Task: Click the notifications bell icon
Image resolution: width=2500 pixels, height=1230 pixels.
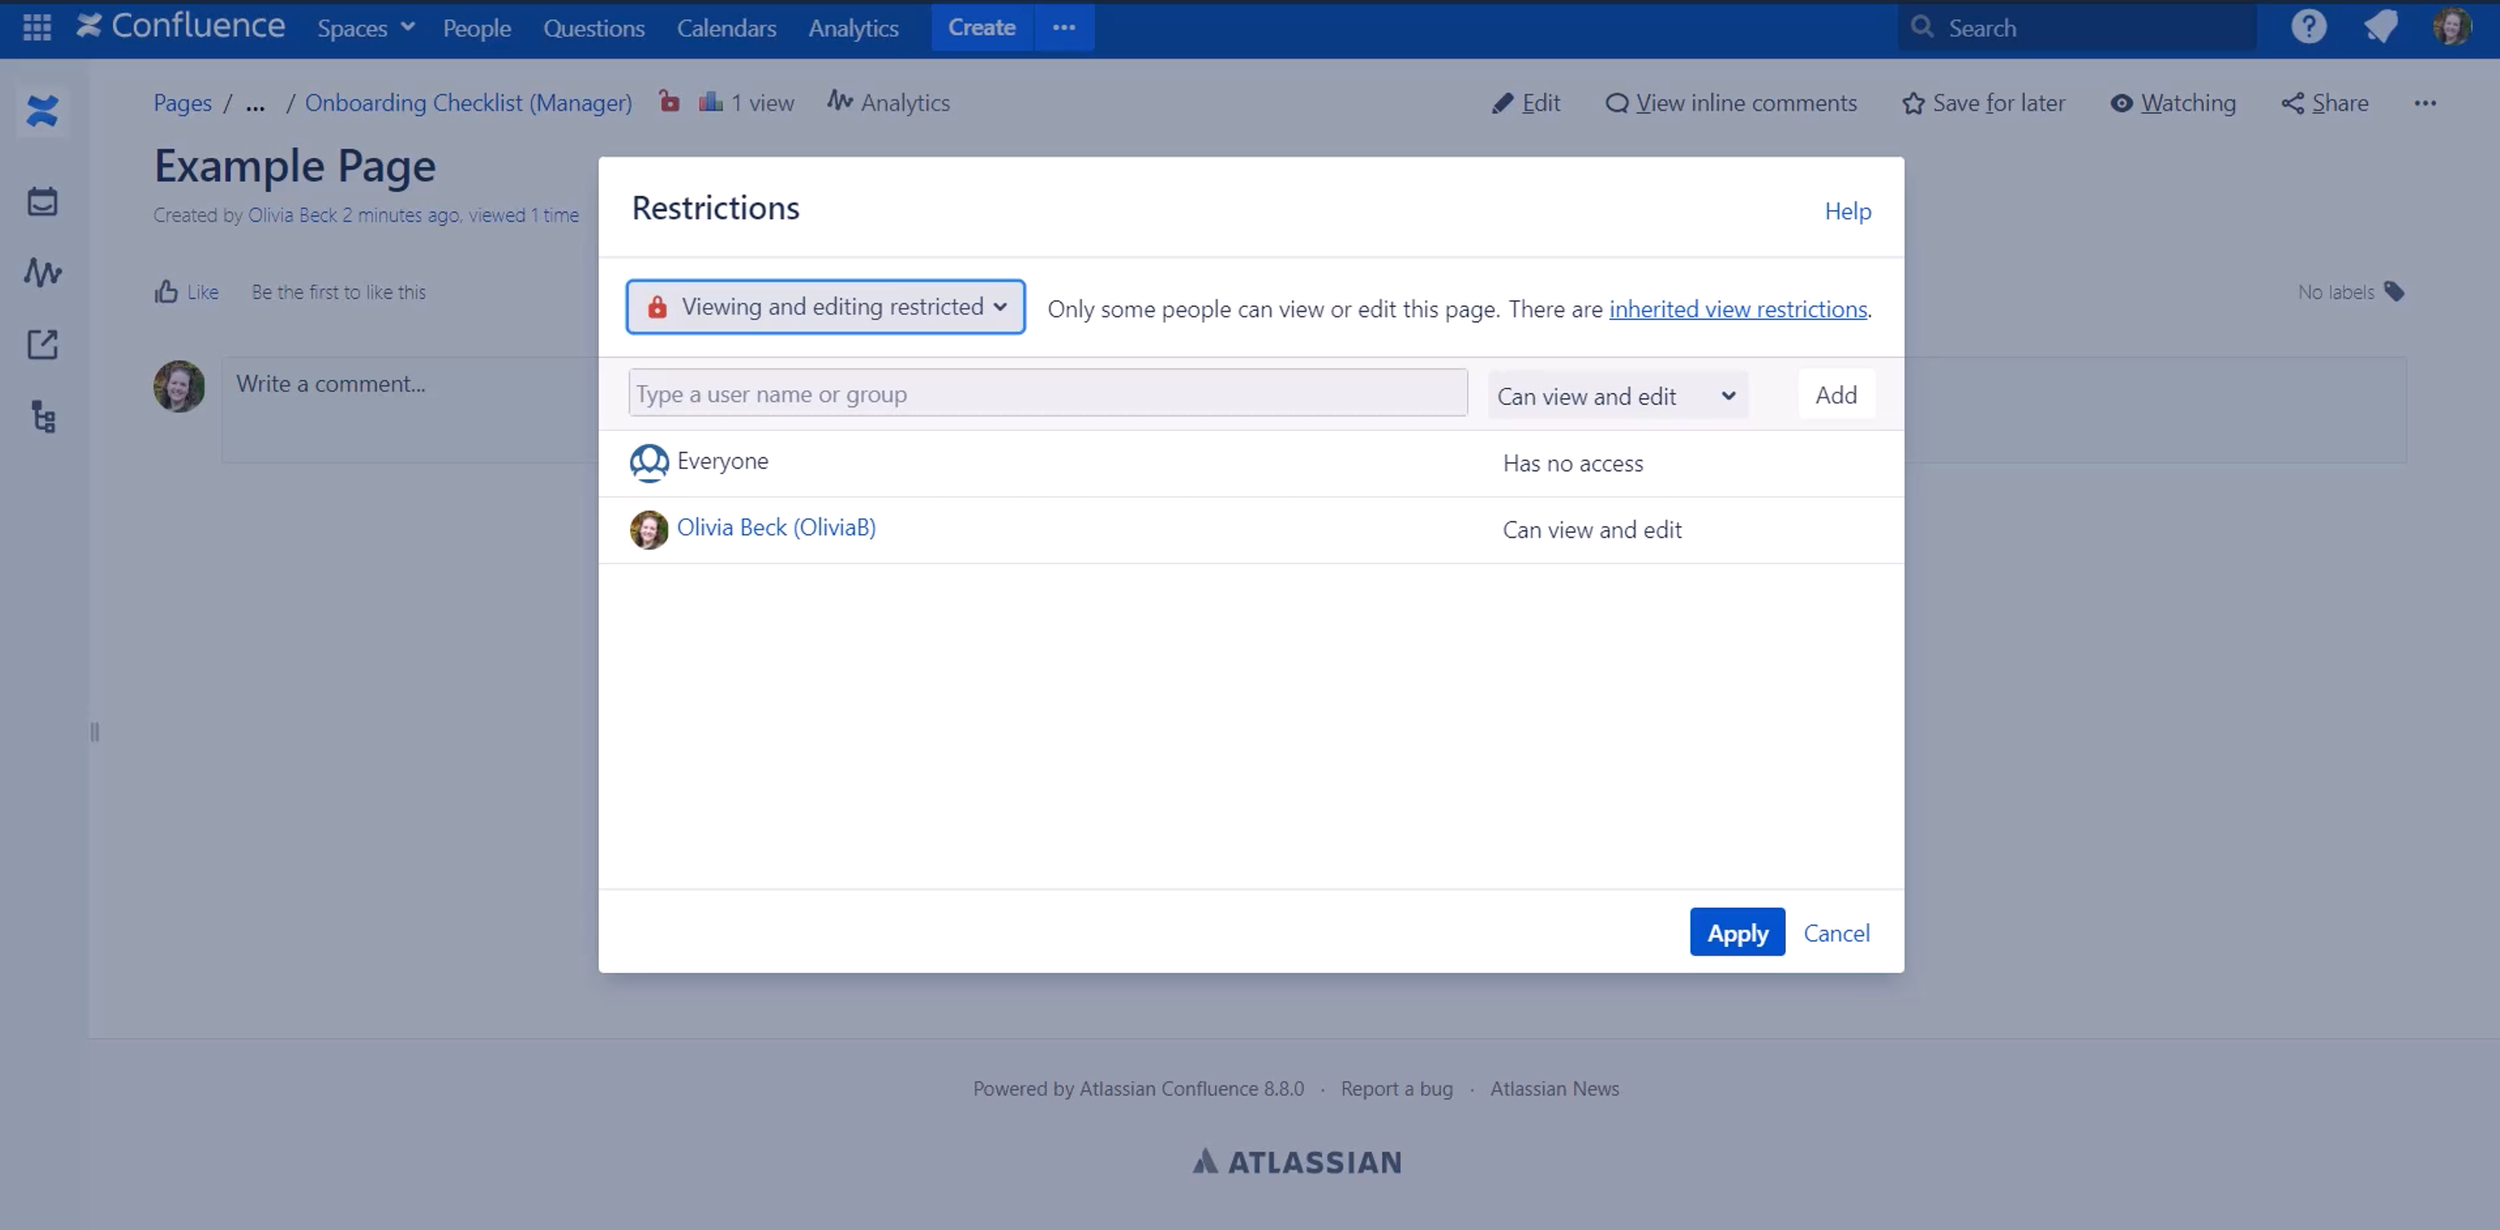Action: click(2381, 27)
